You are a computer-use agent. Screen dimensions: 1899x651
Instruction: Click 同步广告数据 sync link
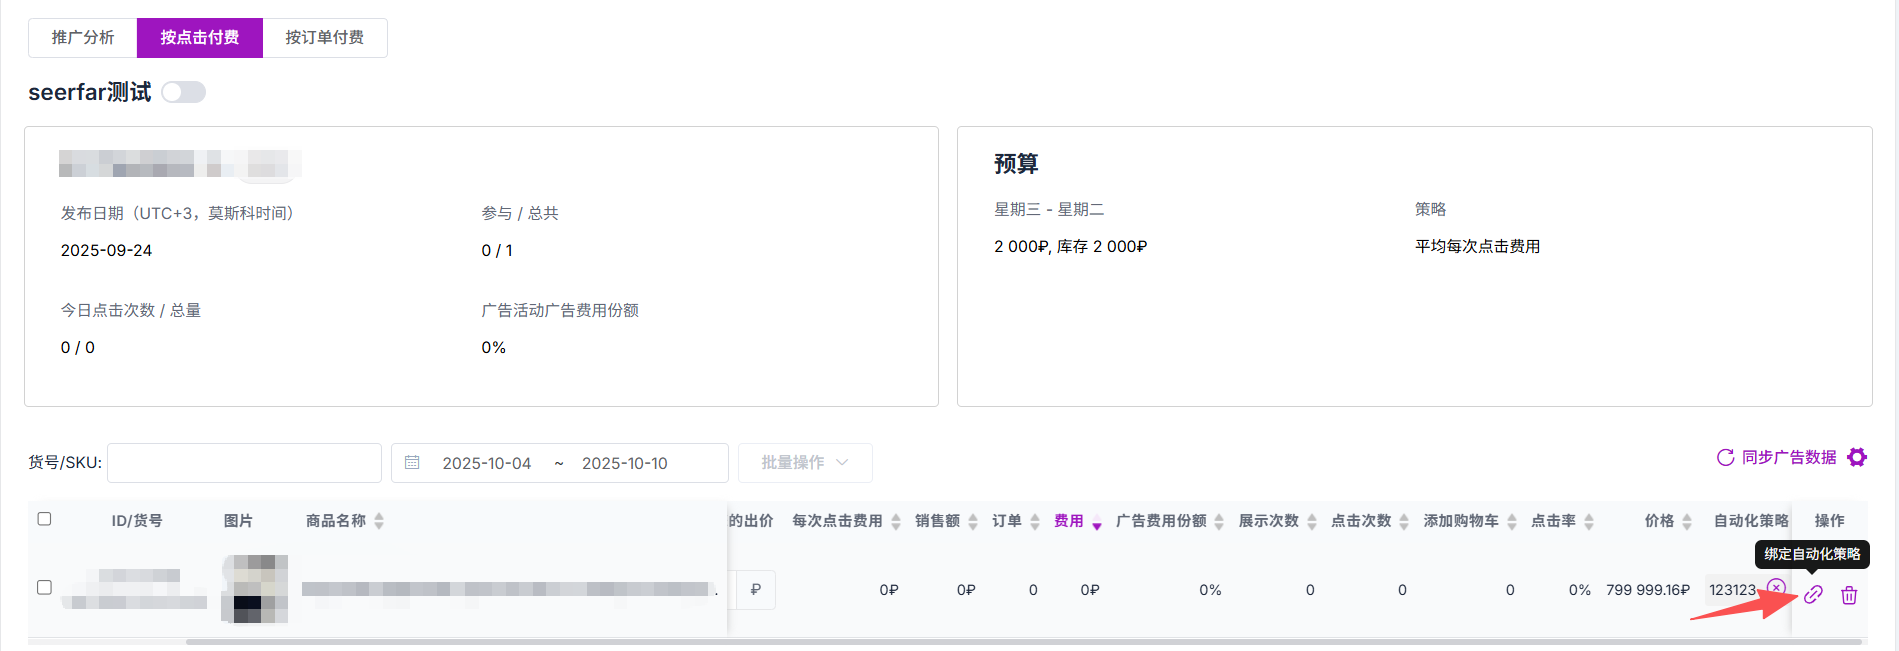pyautogui.click(x=1777, y=457)
